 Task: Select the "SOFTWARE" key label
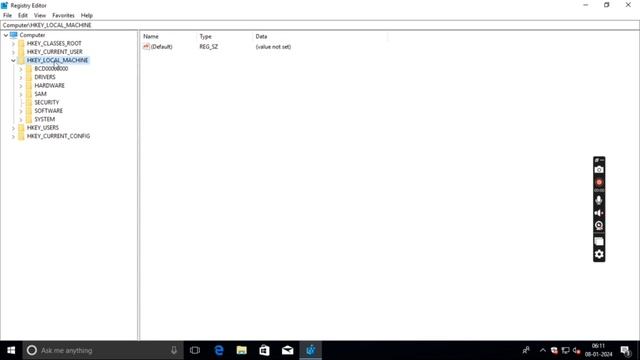(x=49, y=111)
